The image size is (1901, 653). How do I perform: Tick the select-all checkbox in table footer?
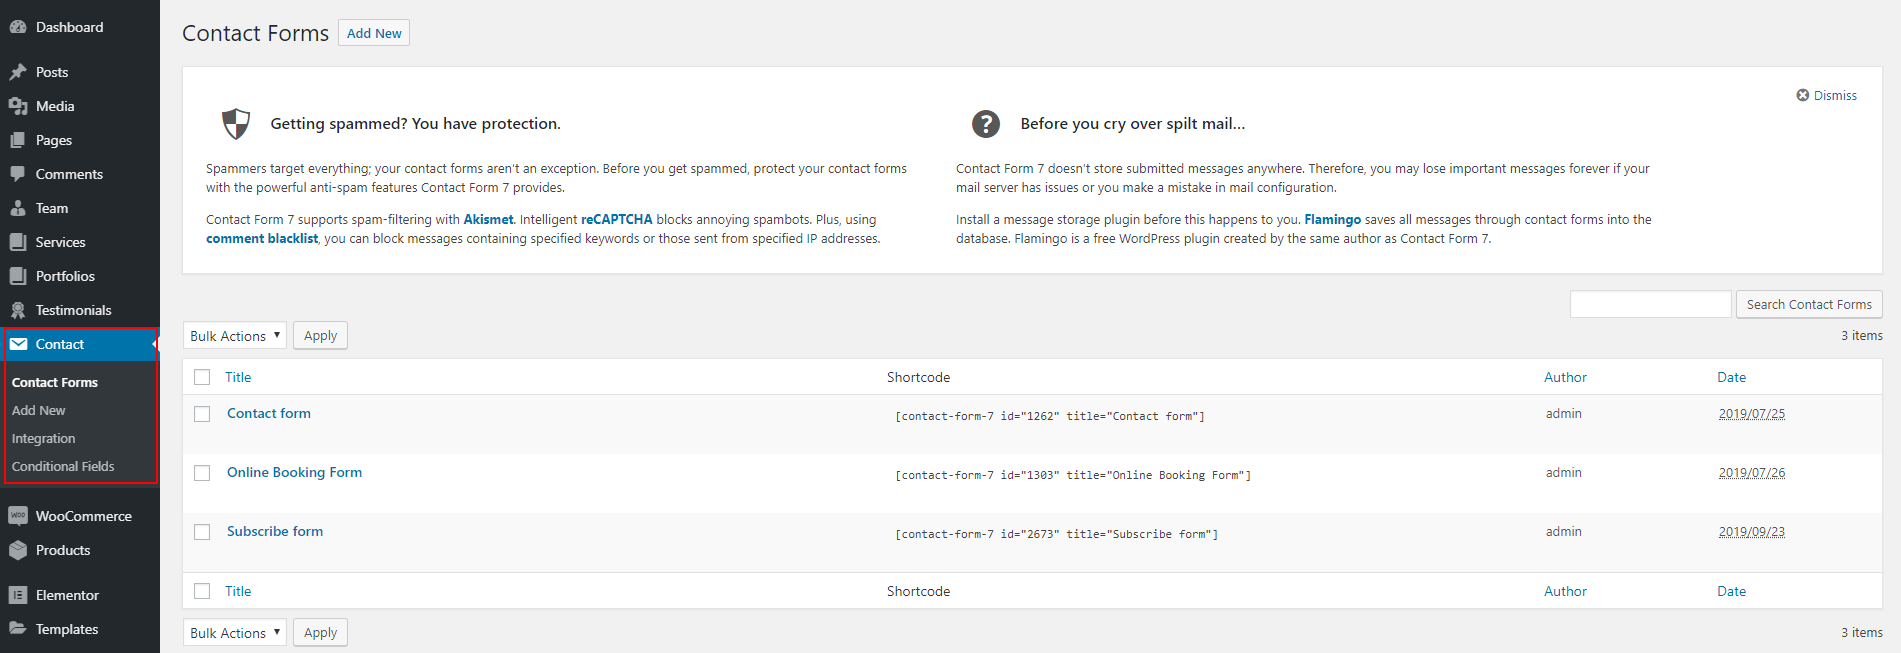[202, 591]
